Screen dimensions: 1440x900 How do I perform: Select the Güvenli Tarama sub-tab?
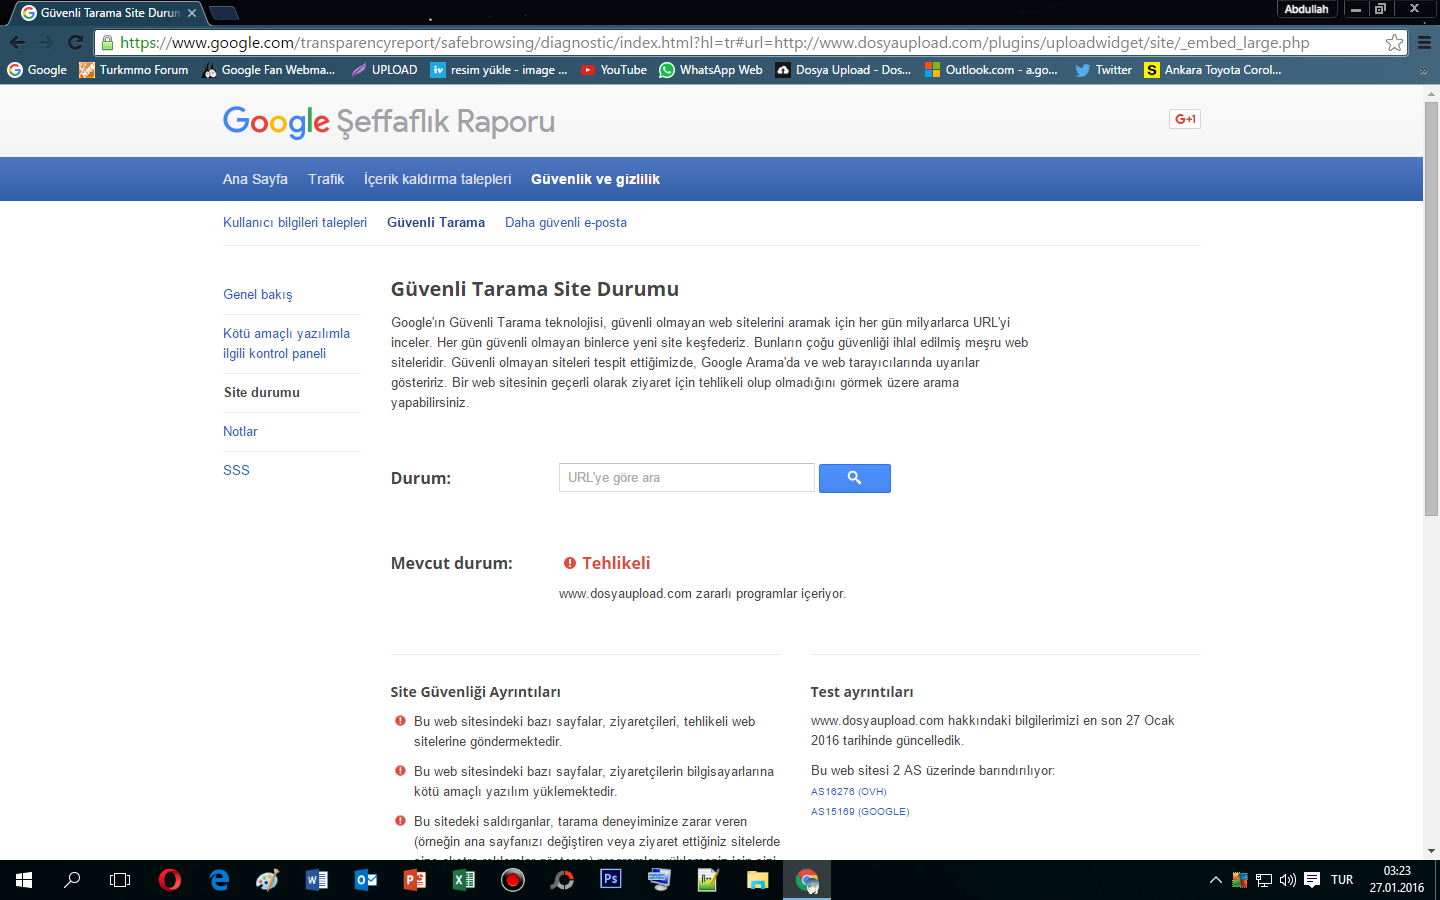tap(436, 222)
